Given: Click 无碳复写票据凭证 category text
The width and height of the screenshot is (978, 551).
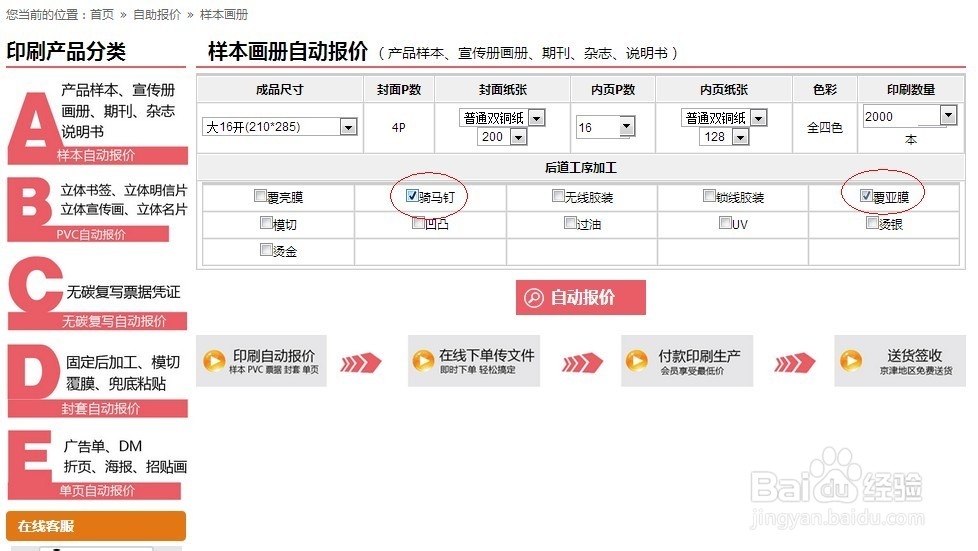Looking at the screenshot, I should pyautogui.click(x=123, y=292).
